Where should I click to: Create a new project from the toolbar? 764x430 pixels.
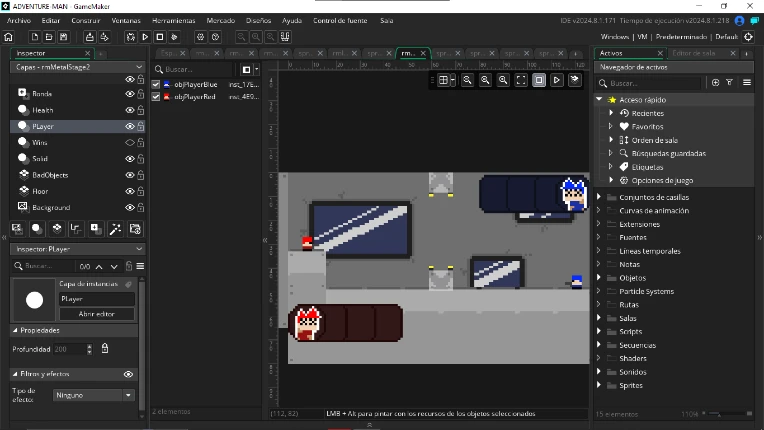coord(35,37)
